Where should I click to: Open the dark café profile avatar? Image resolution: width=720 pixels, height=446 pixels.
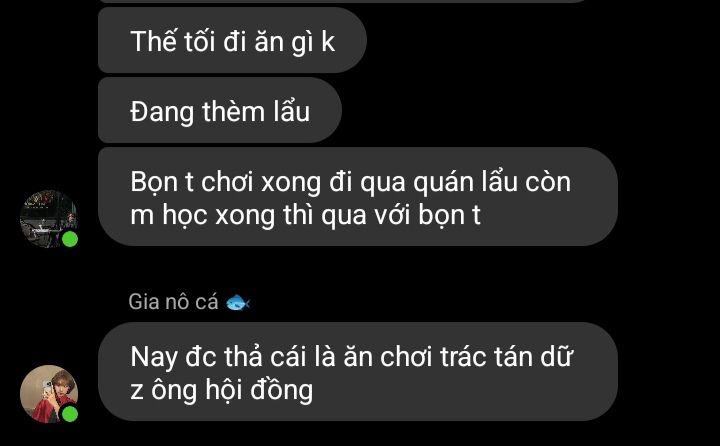tap(49, 219)
